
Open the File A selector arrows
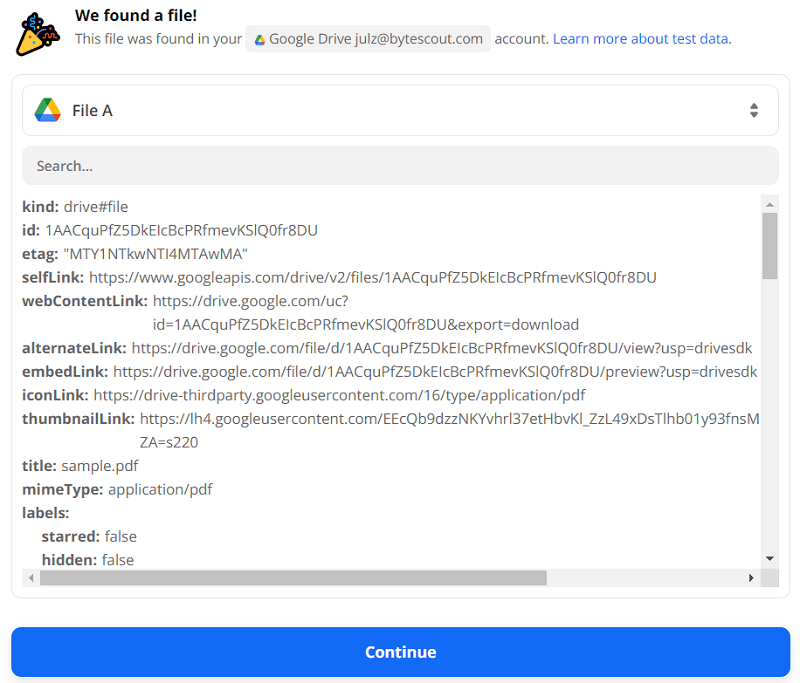tap(754, 110)
